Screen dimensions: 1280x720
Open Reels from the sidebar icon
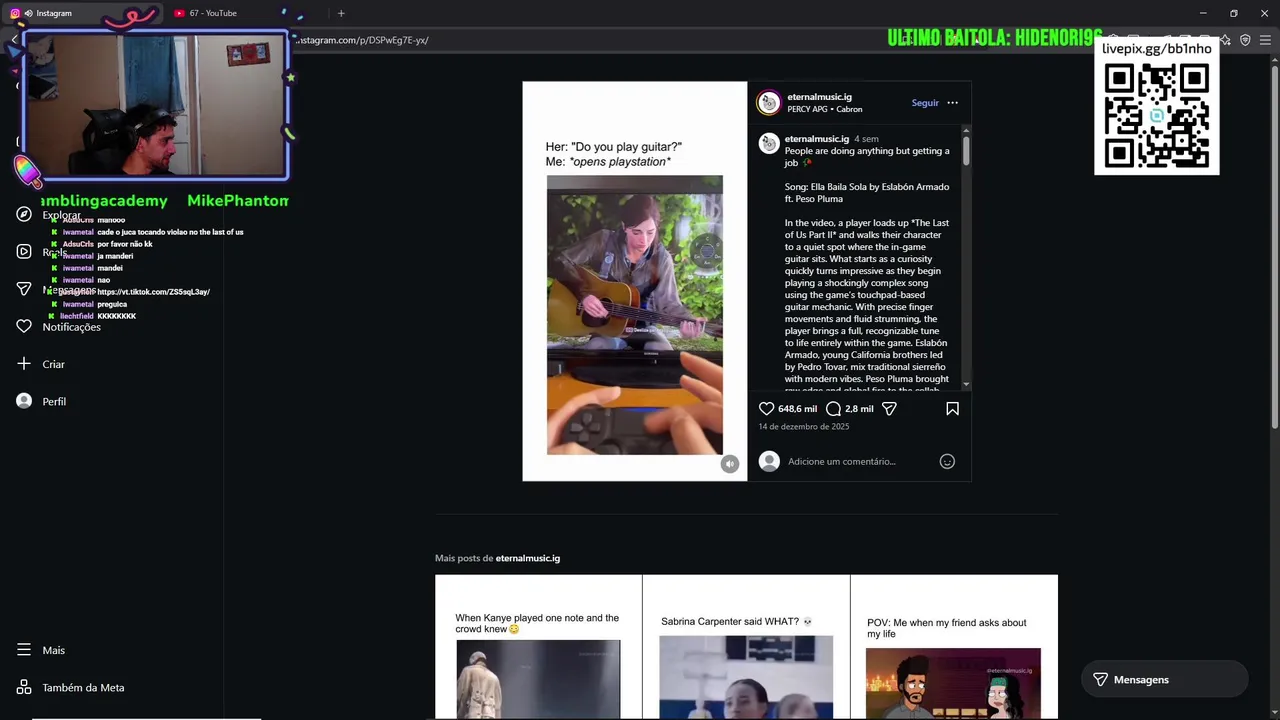point(24,251)
